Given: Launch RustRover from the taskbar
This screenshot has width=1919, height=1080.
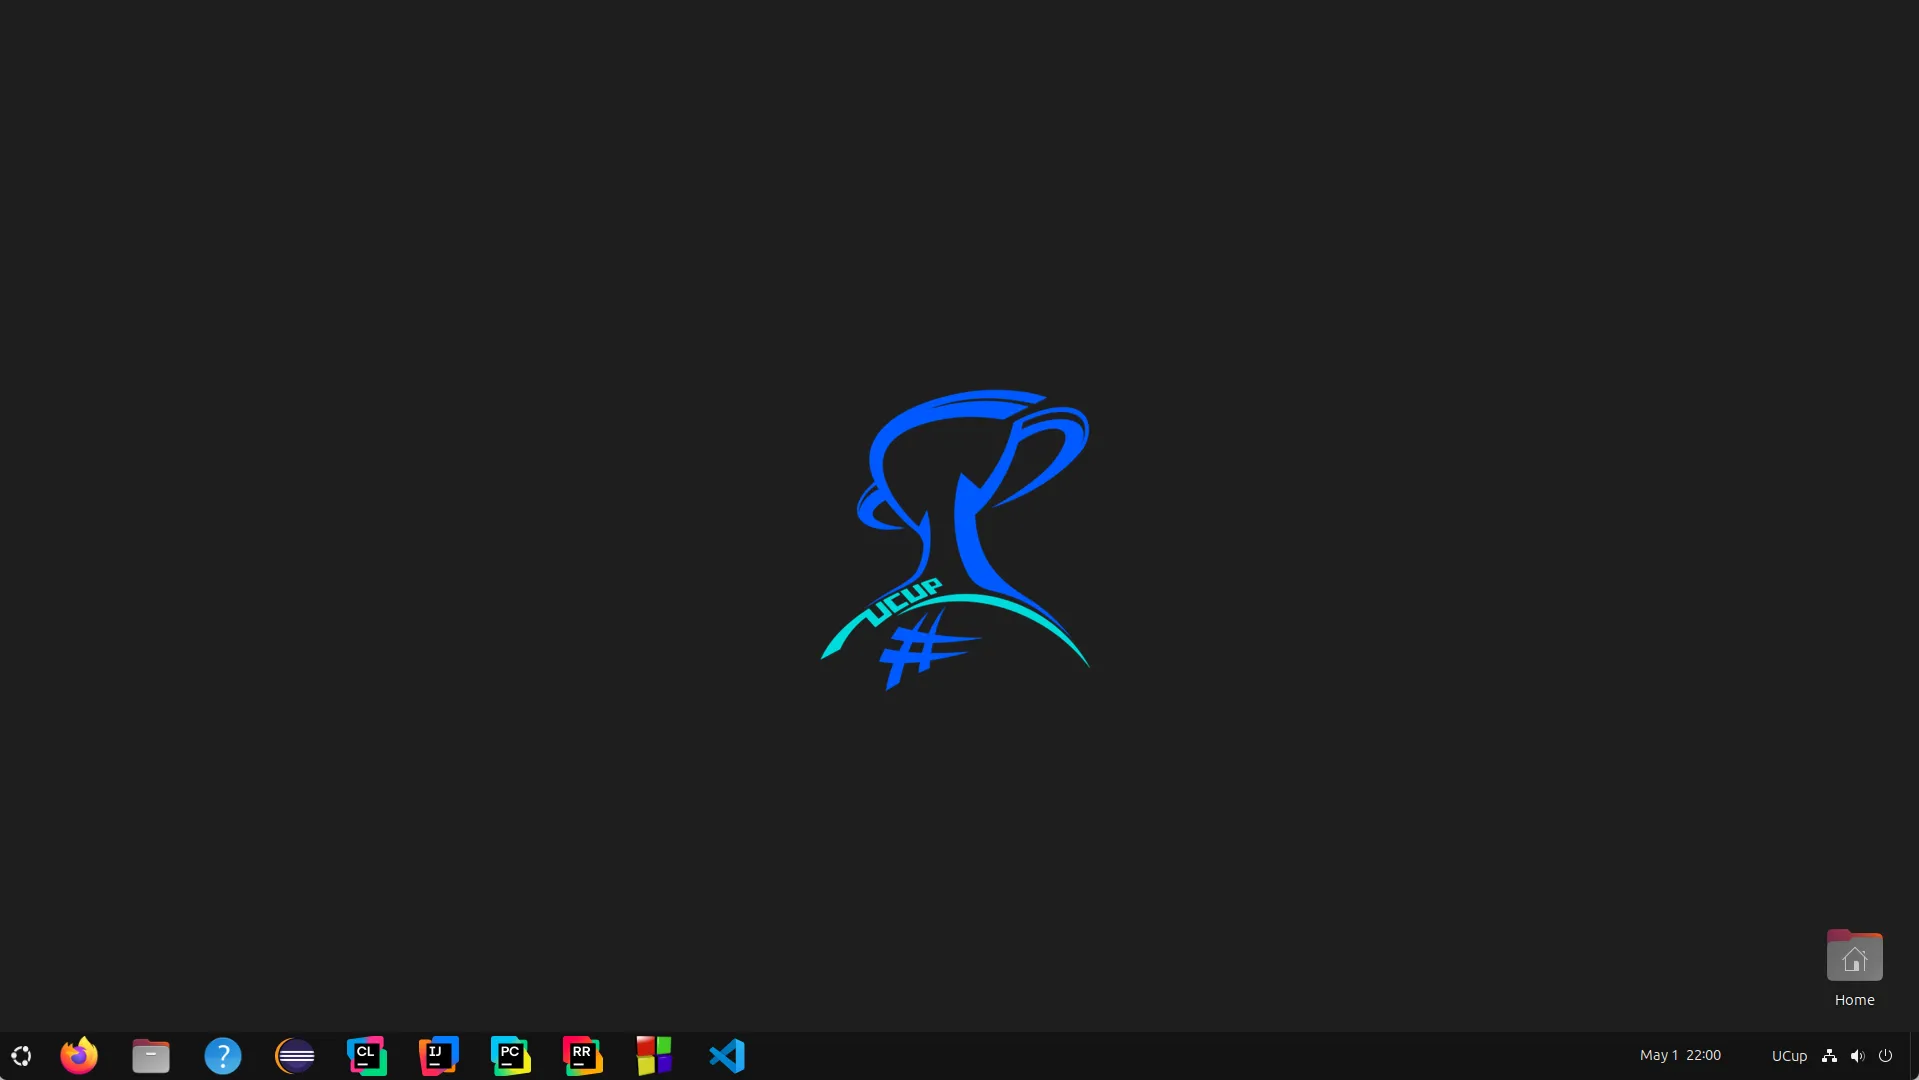Looking at the screenshot, I should 583,1056.
